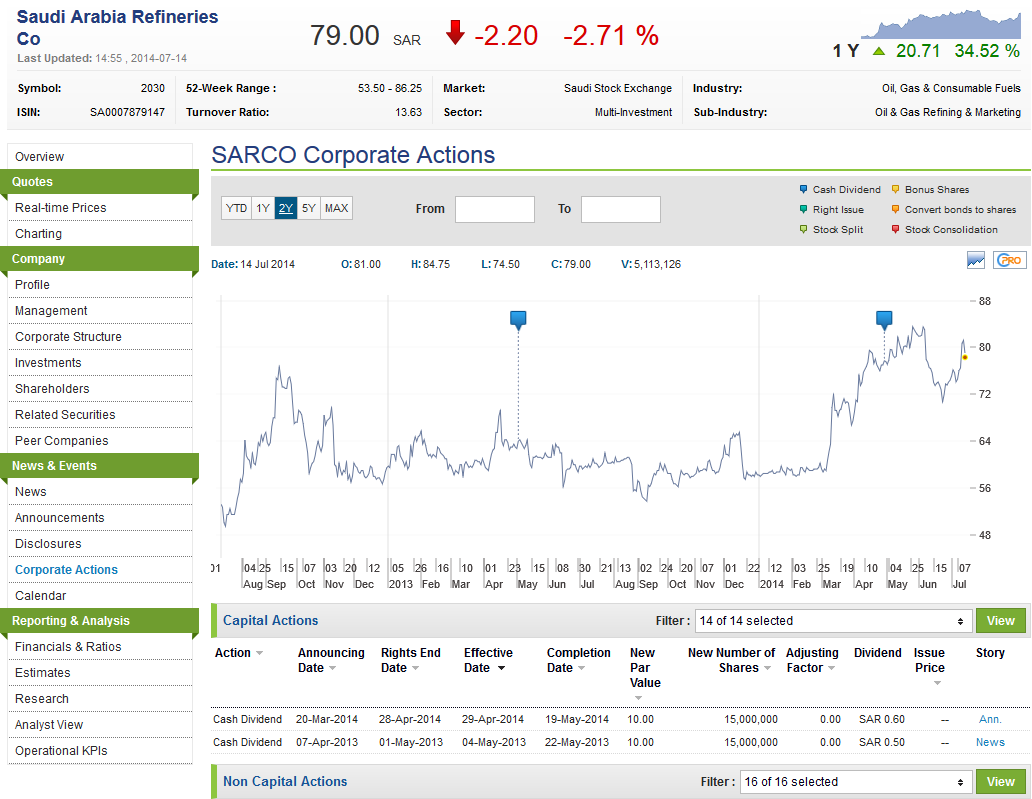Select the YTD time range
The width and height of the screenshot is (1032, 799).
pos(236,208)
